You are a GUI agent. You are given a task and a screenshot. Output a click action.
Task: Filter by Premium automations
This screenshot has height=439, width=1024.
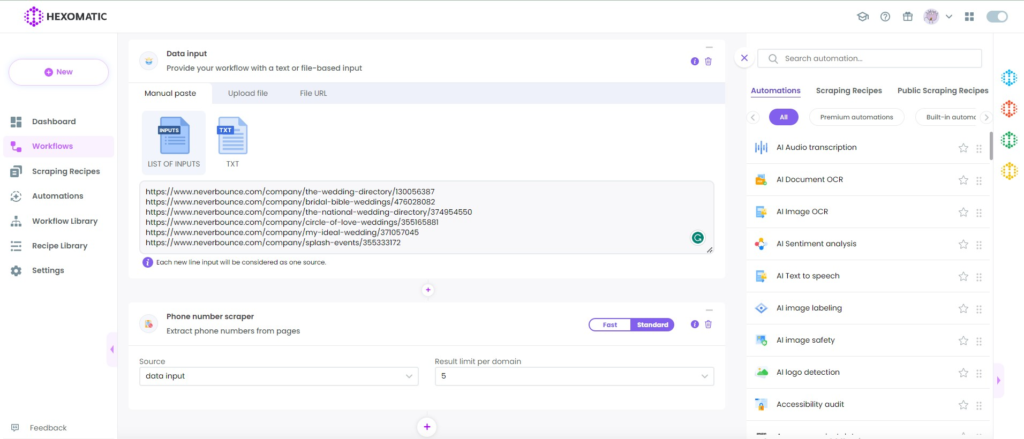coord(856,118)
